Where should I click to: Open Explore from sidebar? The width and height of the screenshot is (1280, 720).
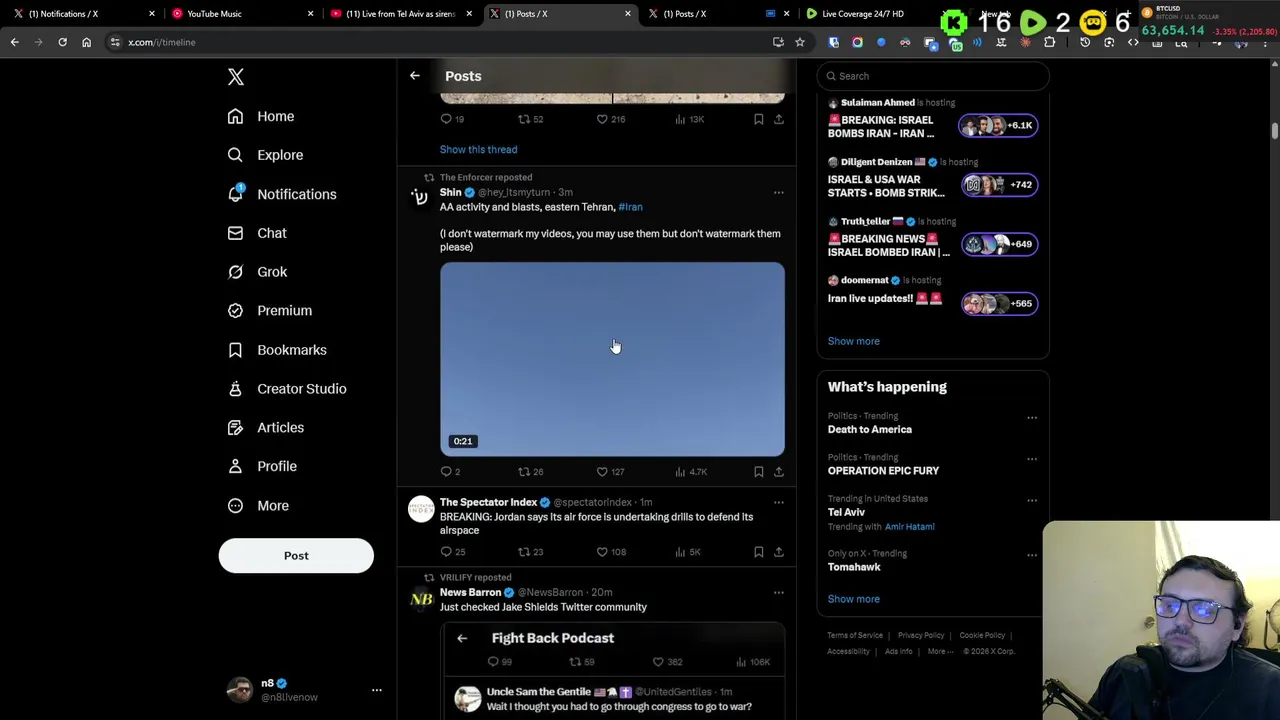(x=264, y=155)
